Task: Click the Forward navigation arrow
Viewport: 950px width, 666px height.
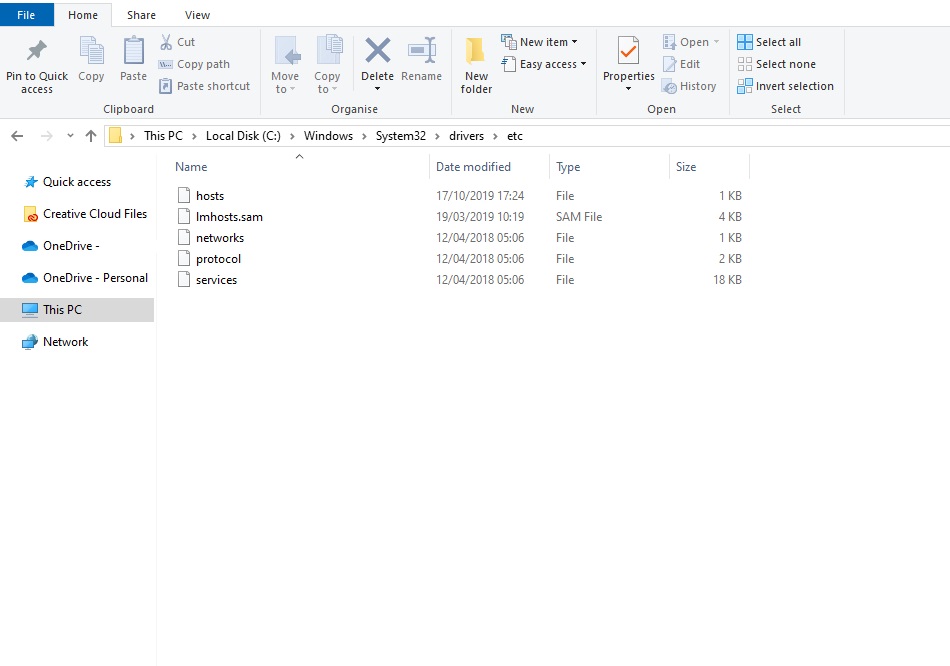Action: pyautogui.click(x=47, y=136)
